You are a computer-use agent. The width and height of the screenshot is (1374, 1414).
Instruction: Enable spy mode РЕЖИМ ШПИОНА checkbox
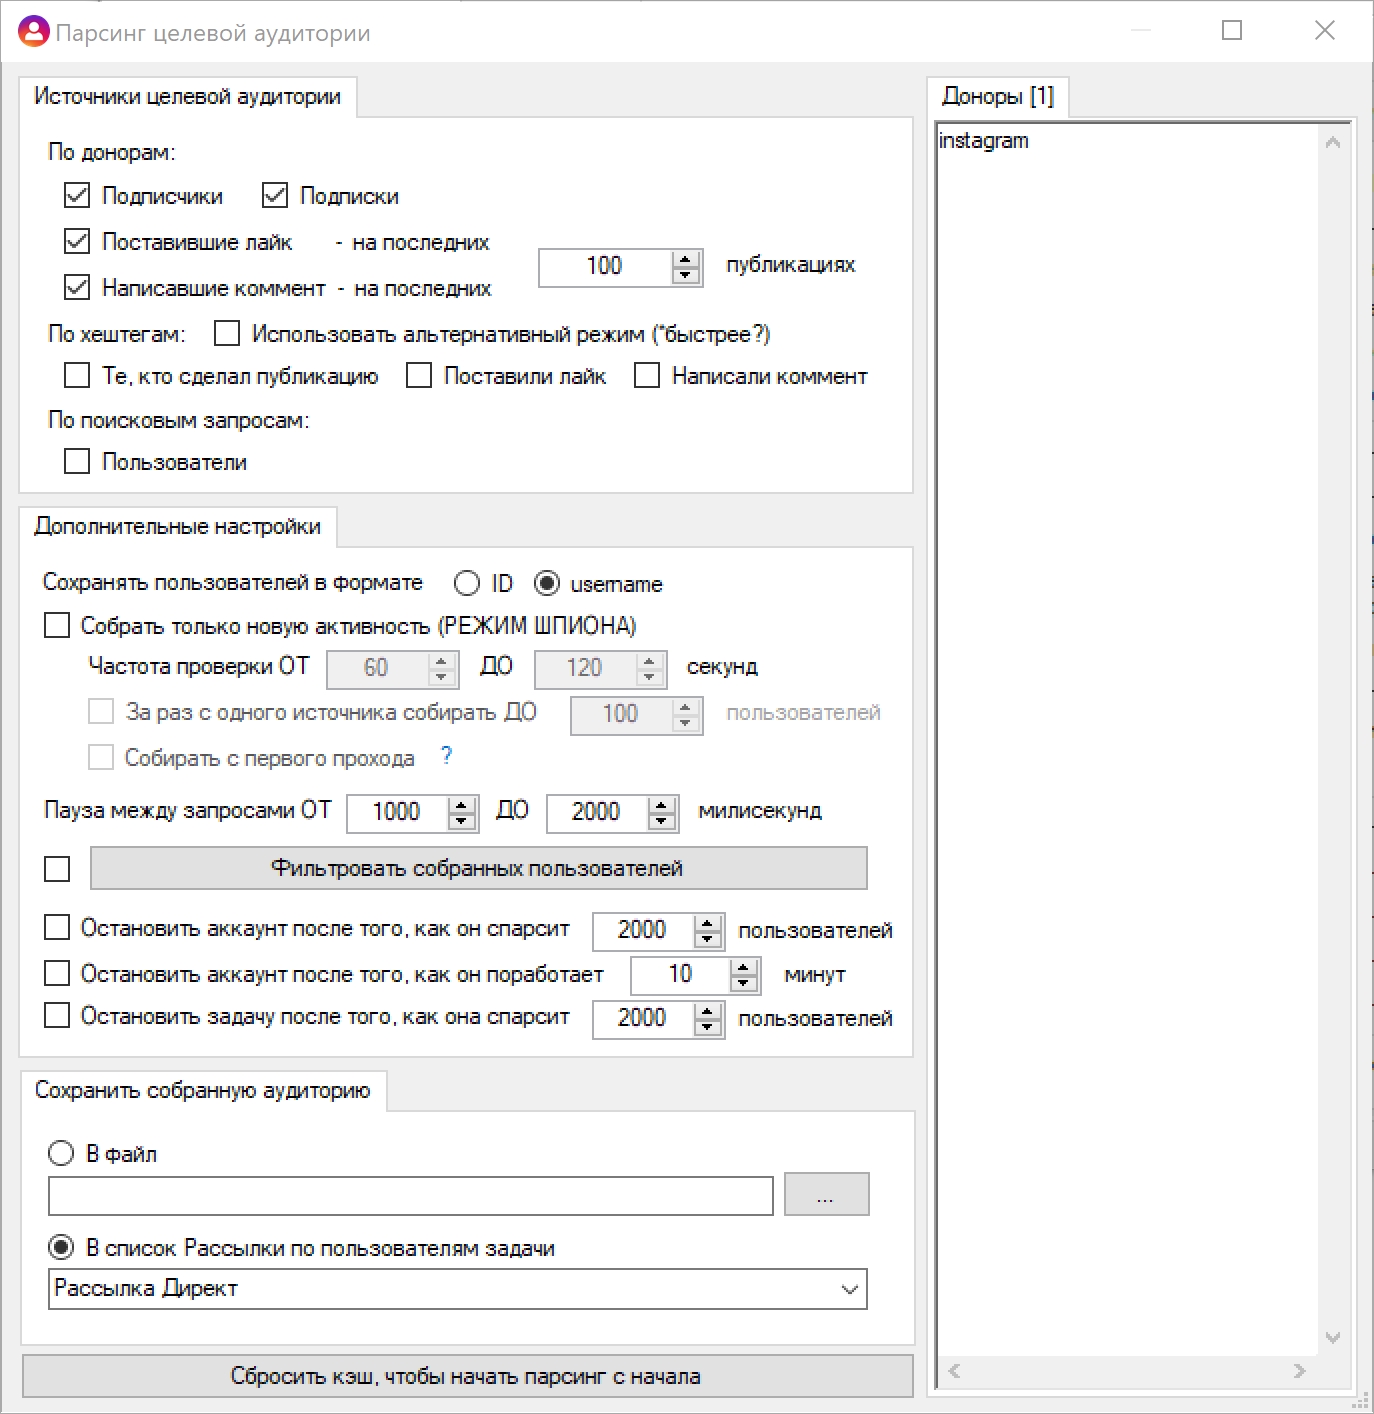(57, 625)
